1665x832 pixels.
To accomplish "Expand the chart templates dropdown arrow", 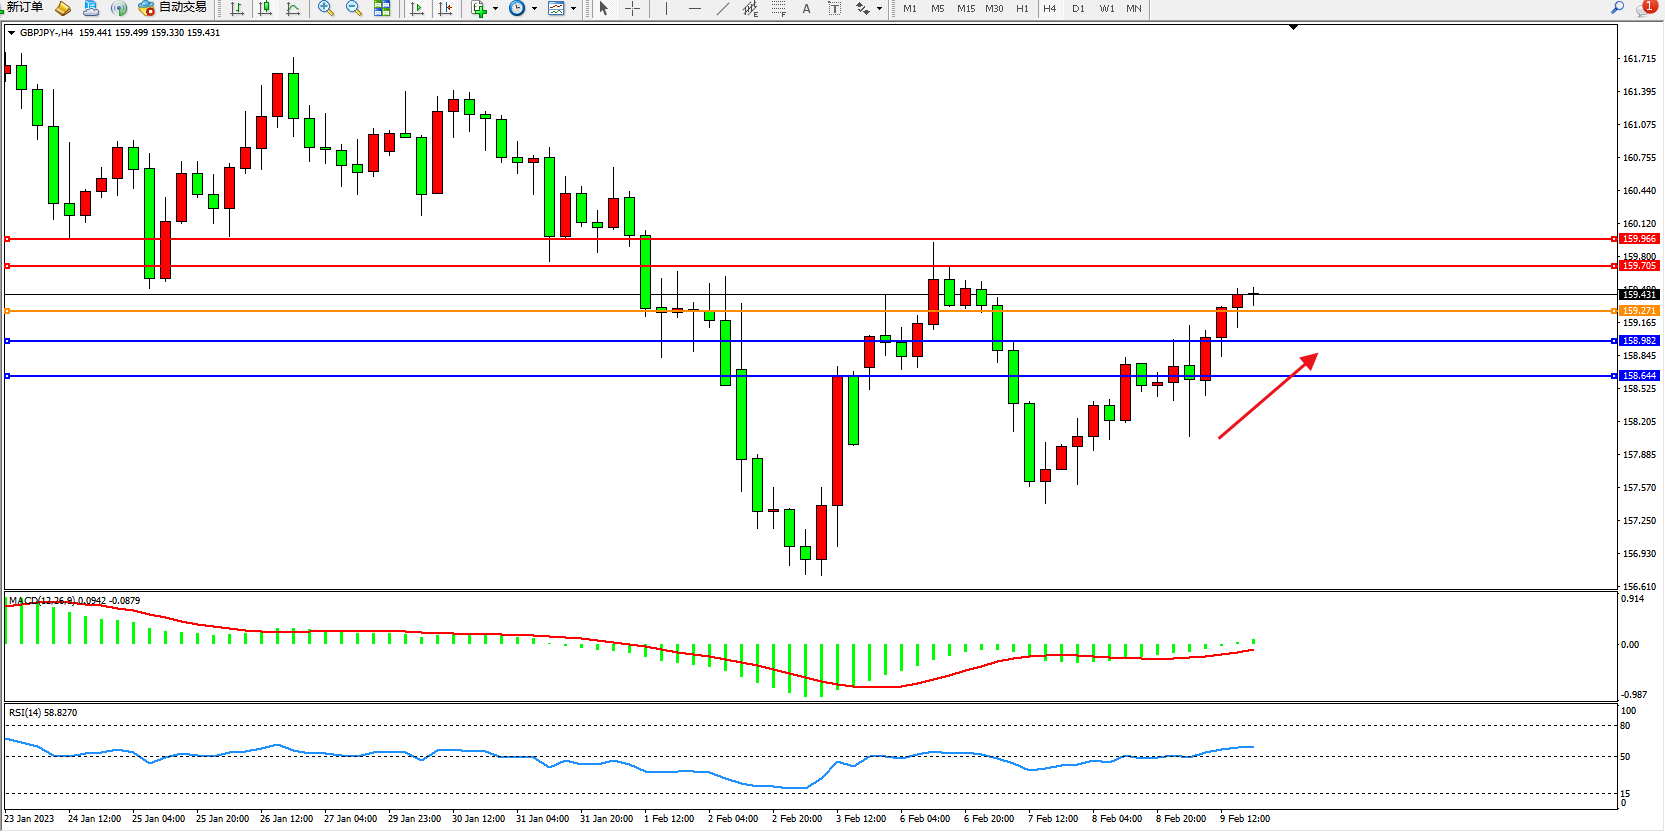I will [x=573, y=9].
